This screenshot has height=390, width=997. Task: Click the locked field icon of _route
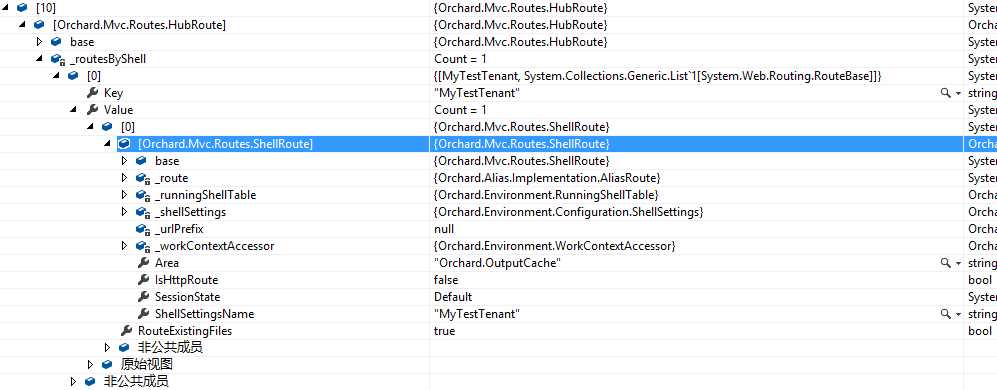tap(142, 178)
